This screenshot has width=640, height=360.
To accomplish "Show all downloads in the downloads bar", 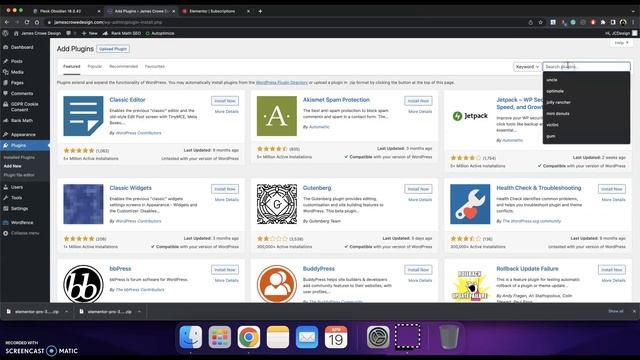I will [616, 311].
